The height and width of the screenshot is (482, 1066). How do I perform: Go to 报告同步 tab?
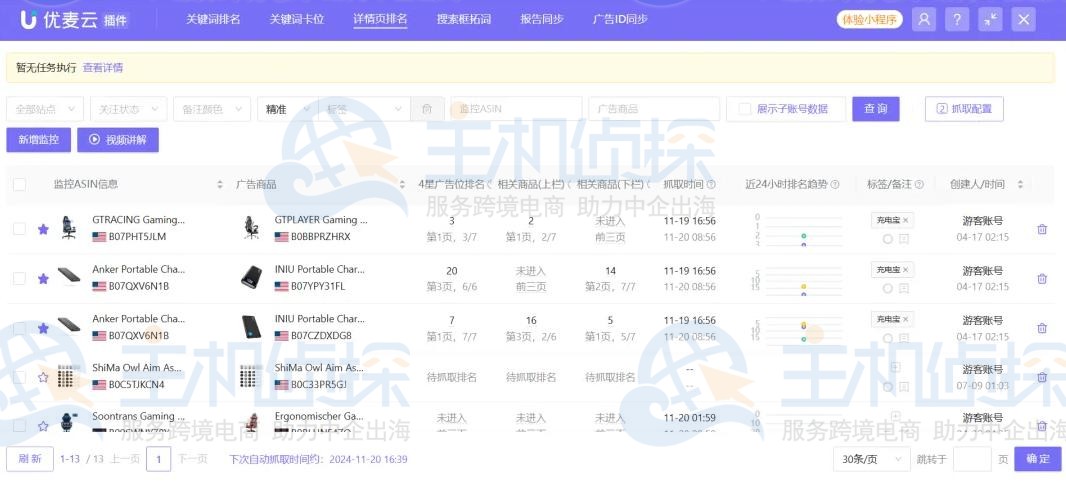pyautogui.click(x=542, y=19)
